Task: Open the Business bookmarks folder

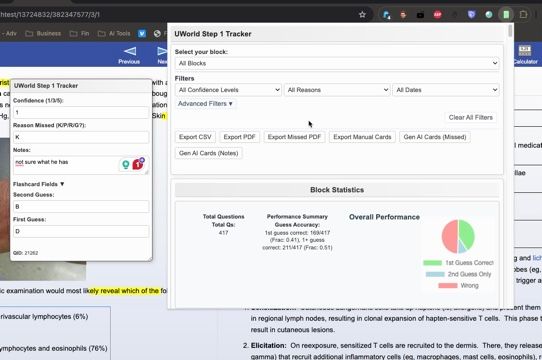Action: (x=44, y=34)
